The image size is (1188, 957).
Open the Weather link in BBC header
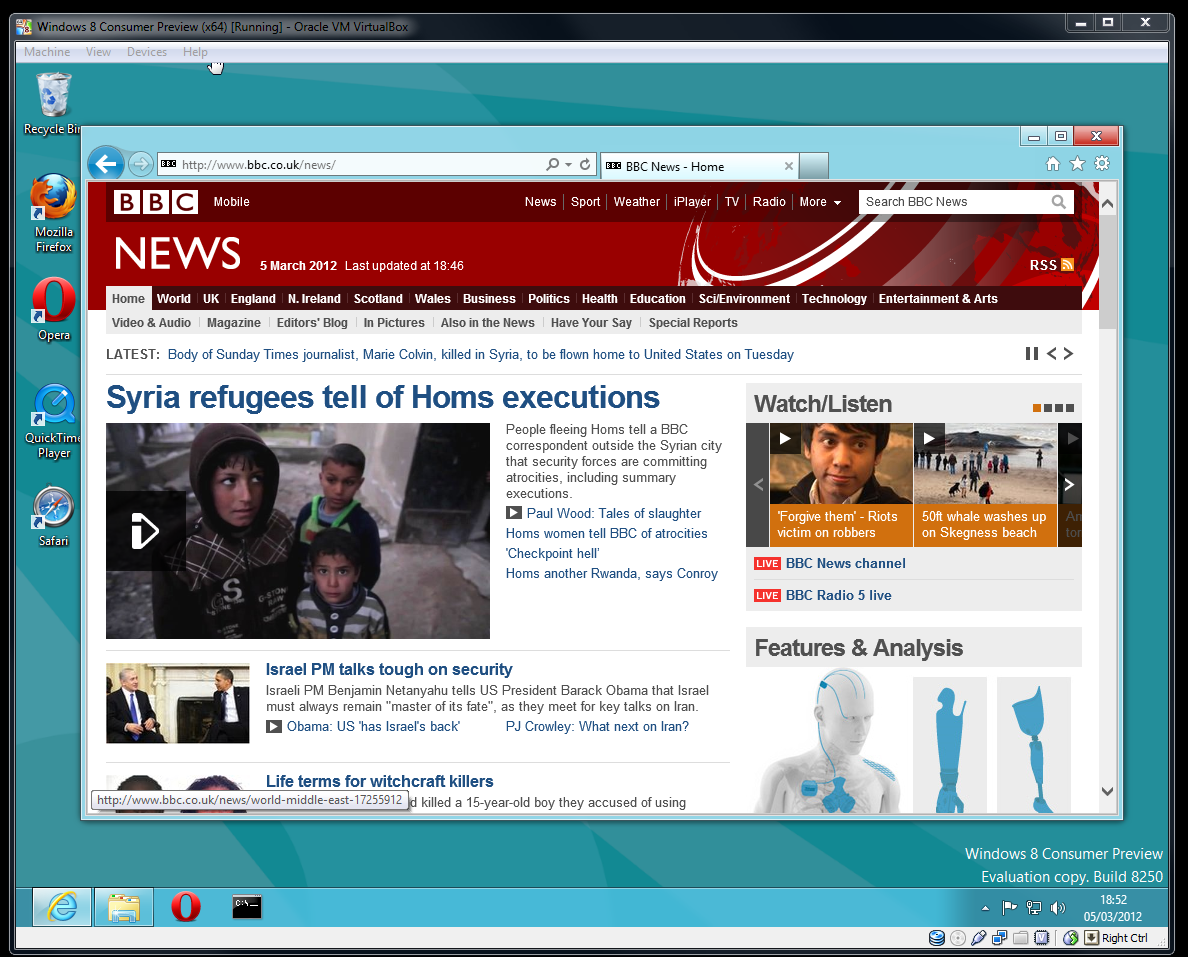[x=636, y=202]
